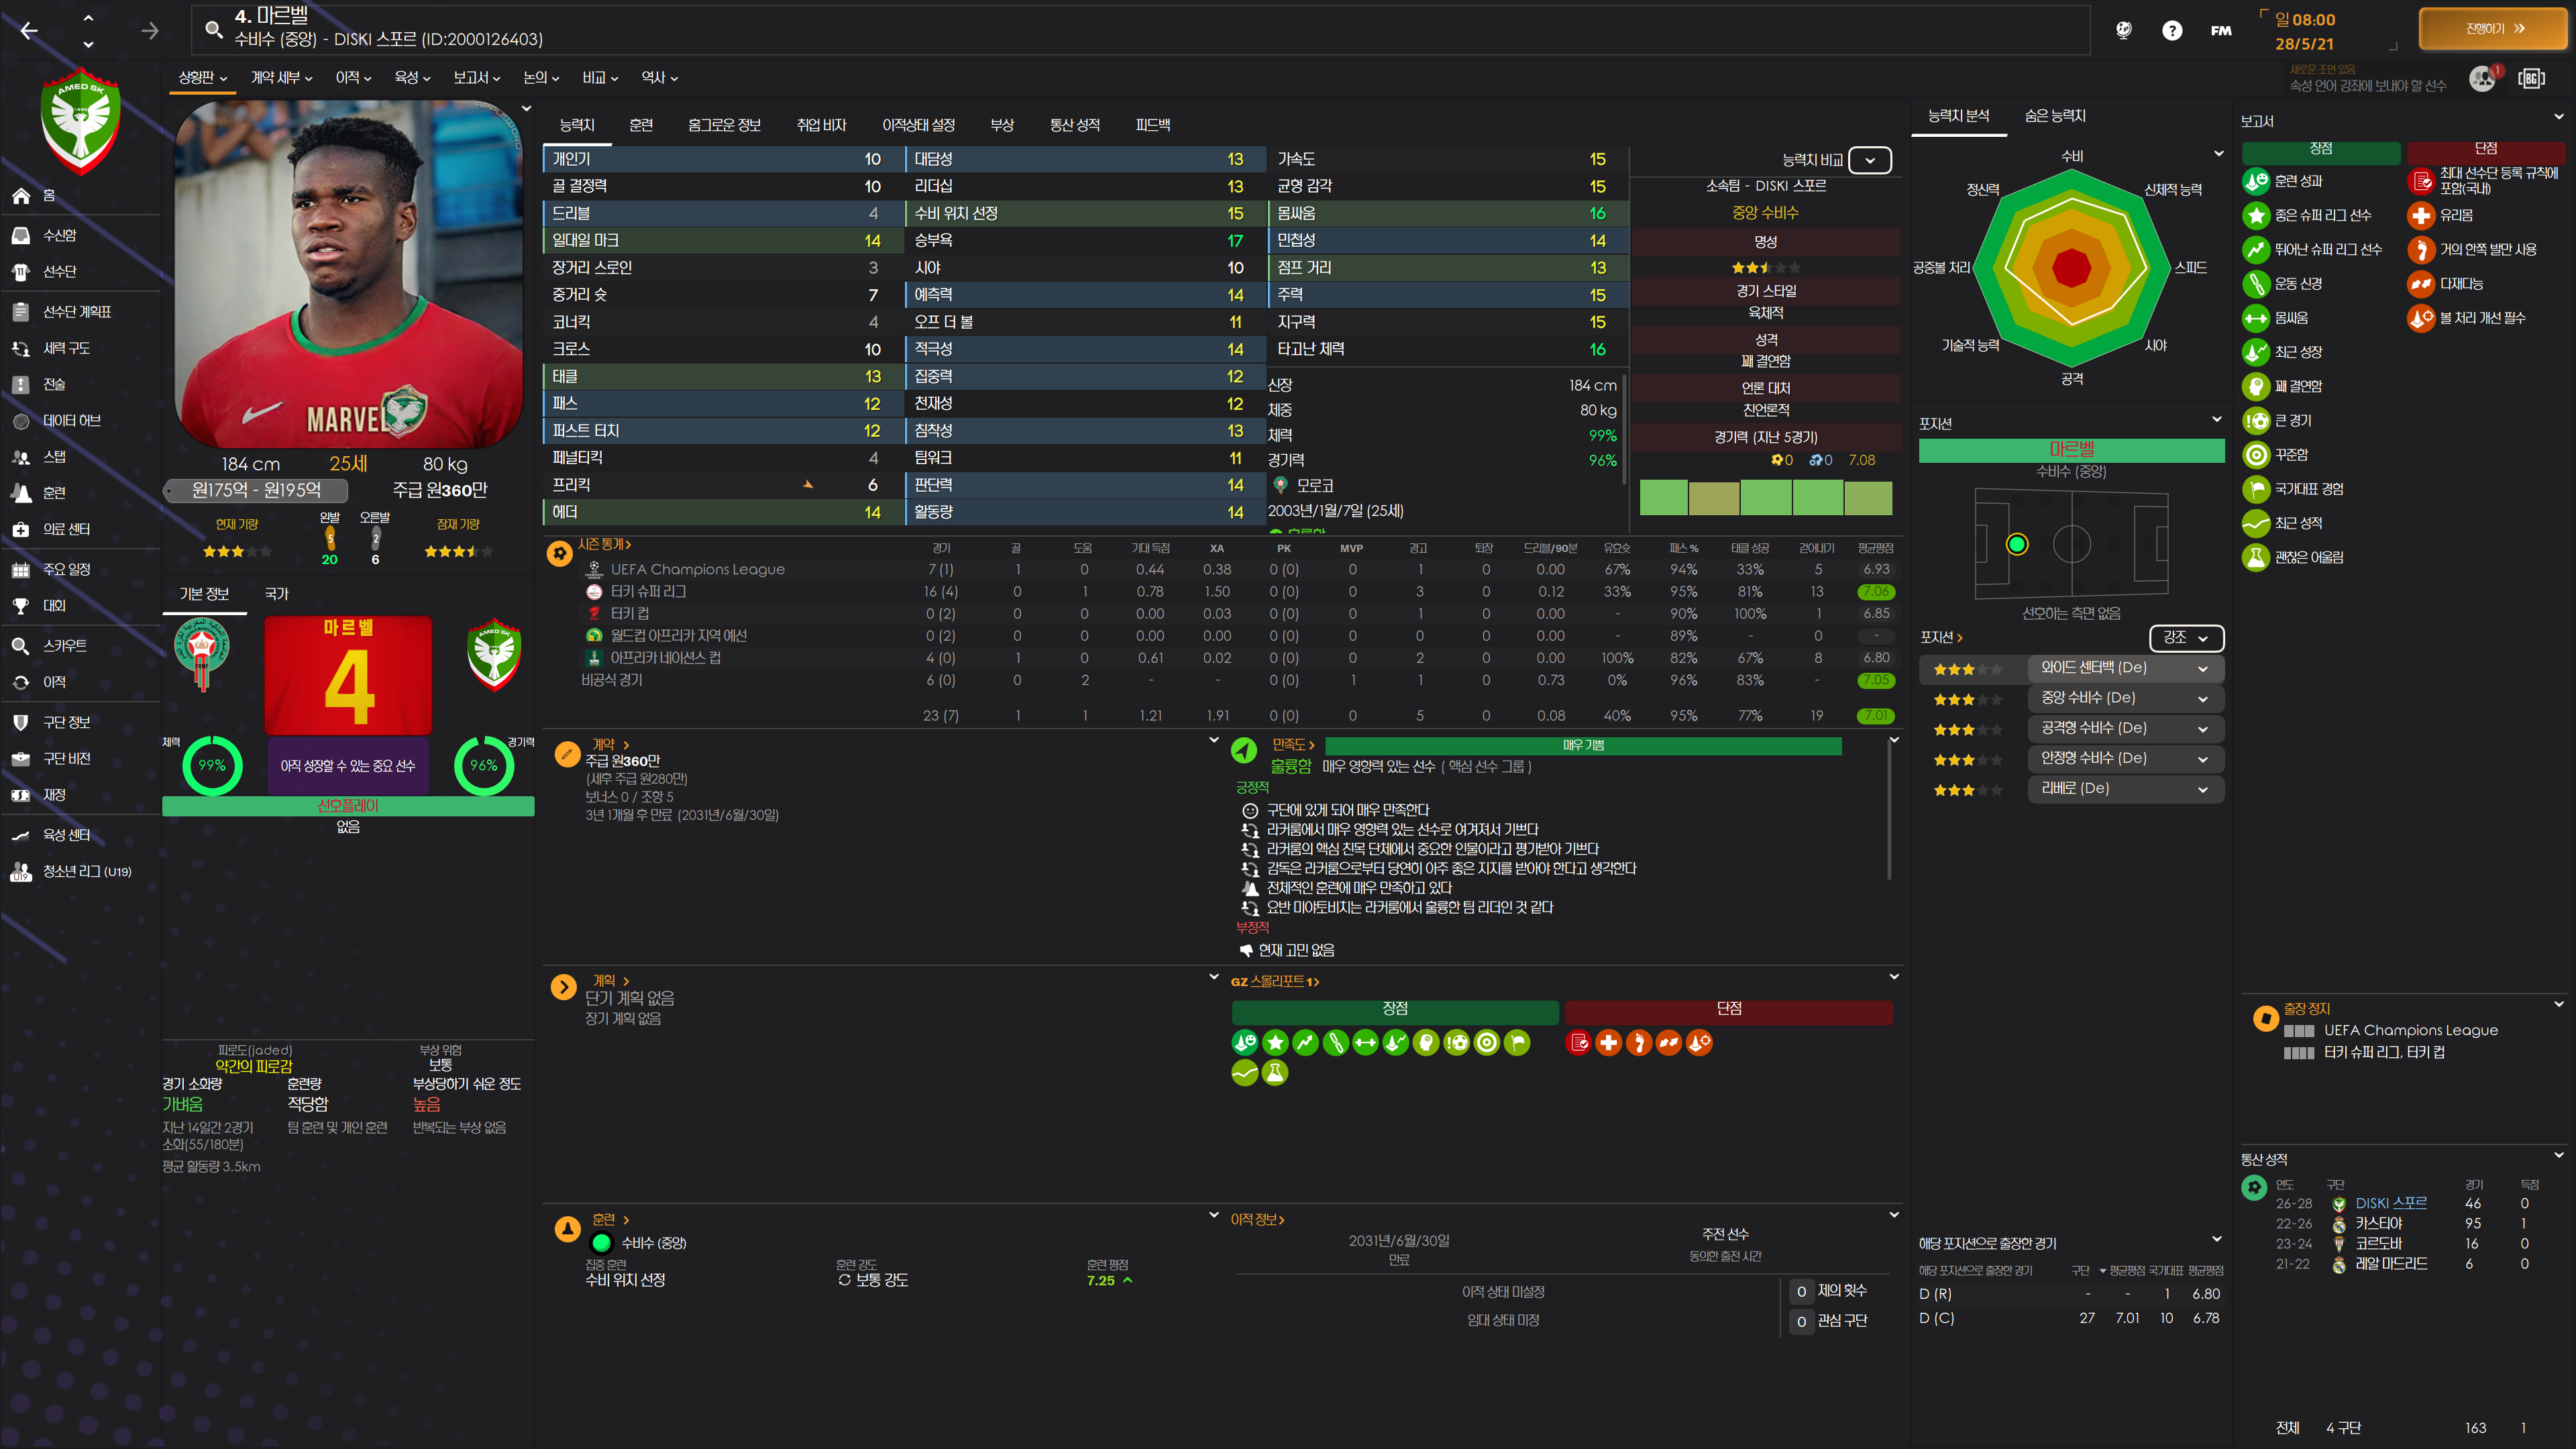This screenshot has width=2576, height=1449.
Task: Click the green 매우 기쁨 satisfaction bar
Action: (1582, 746)
